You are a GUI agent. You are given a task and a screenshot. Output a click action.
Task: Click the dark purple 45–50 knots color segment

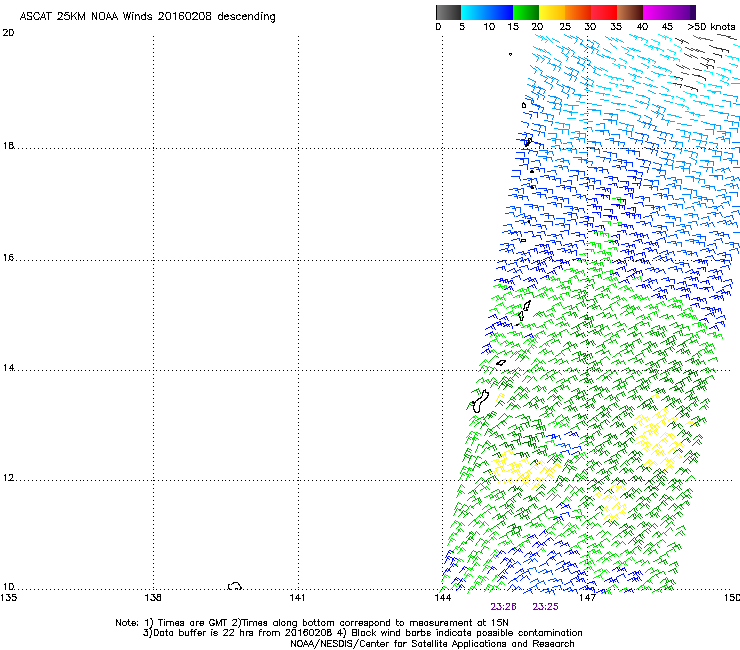(682, 12)
